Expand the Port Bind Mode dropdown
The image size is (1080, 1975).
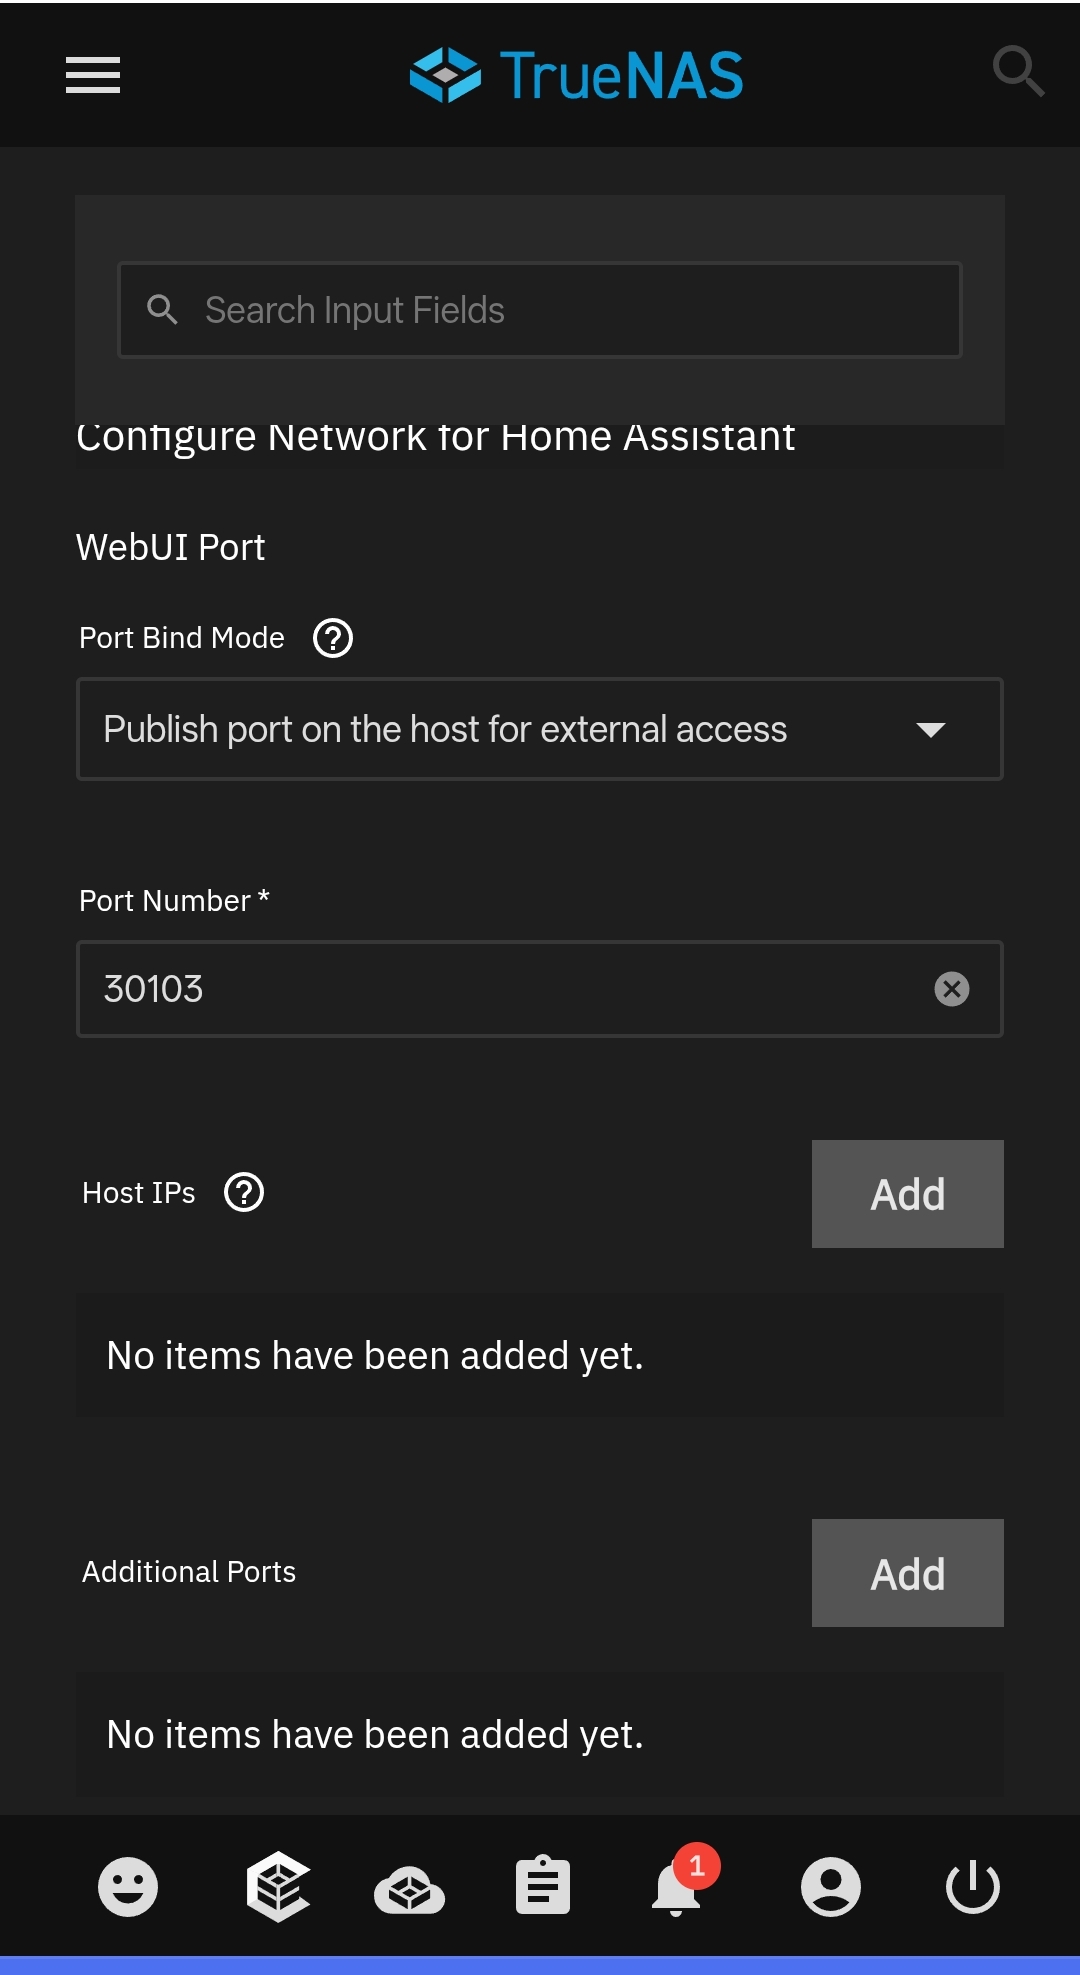(x=500, y=729)
